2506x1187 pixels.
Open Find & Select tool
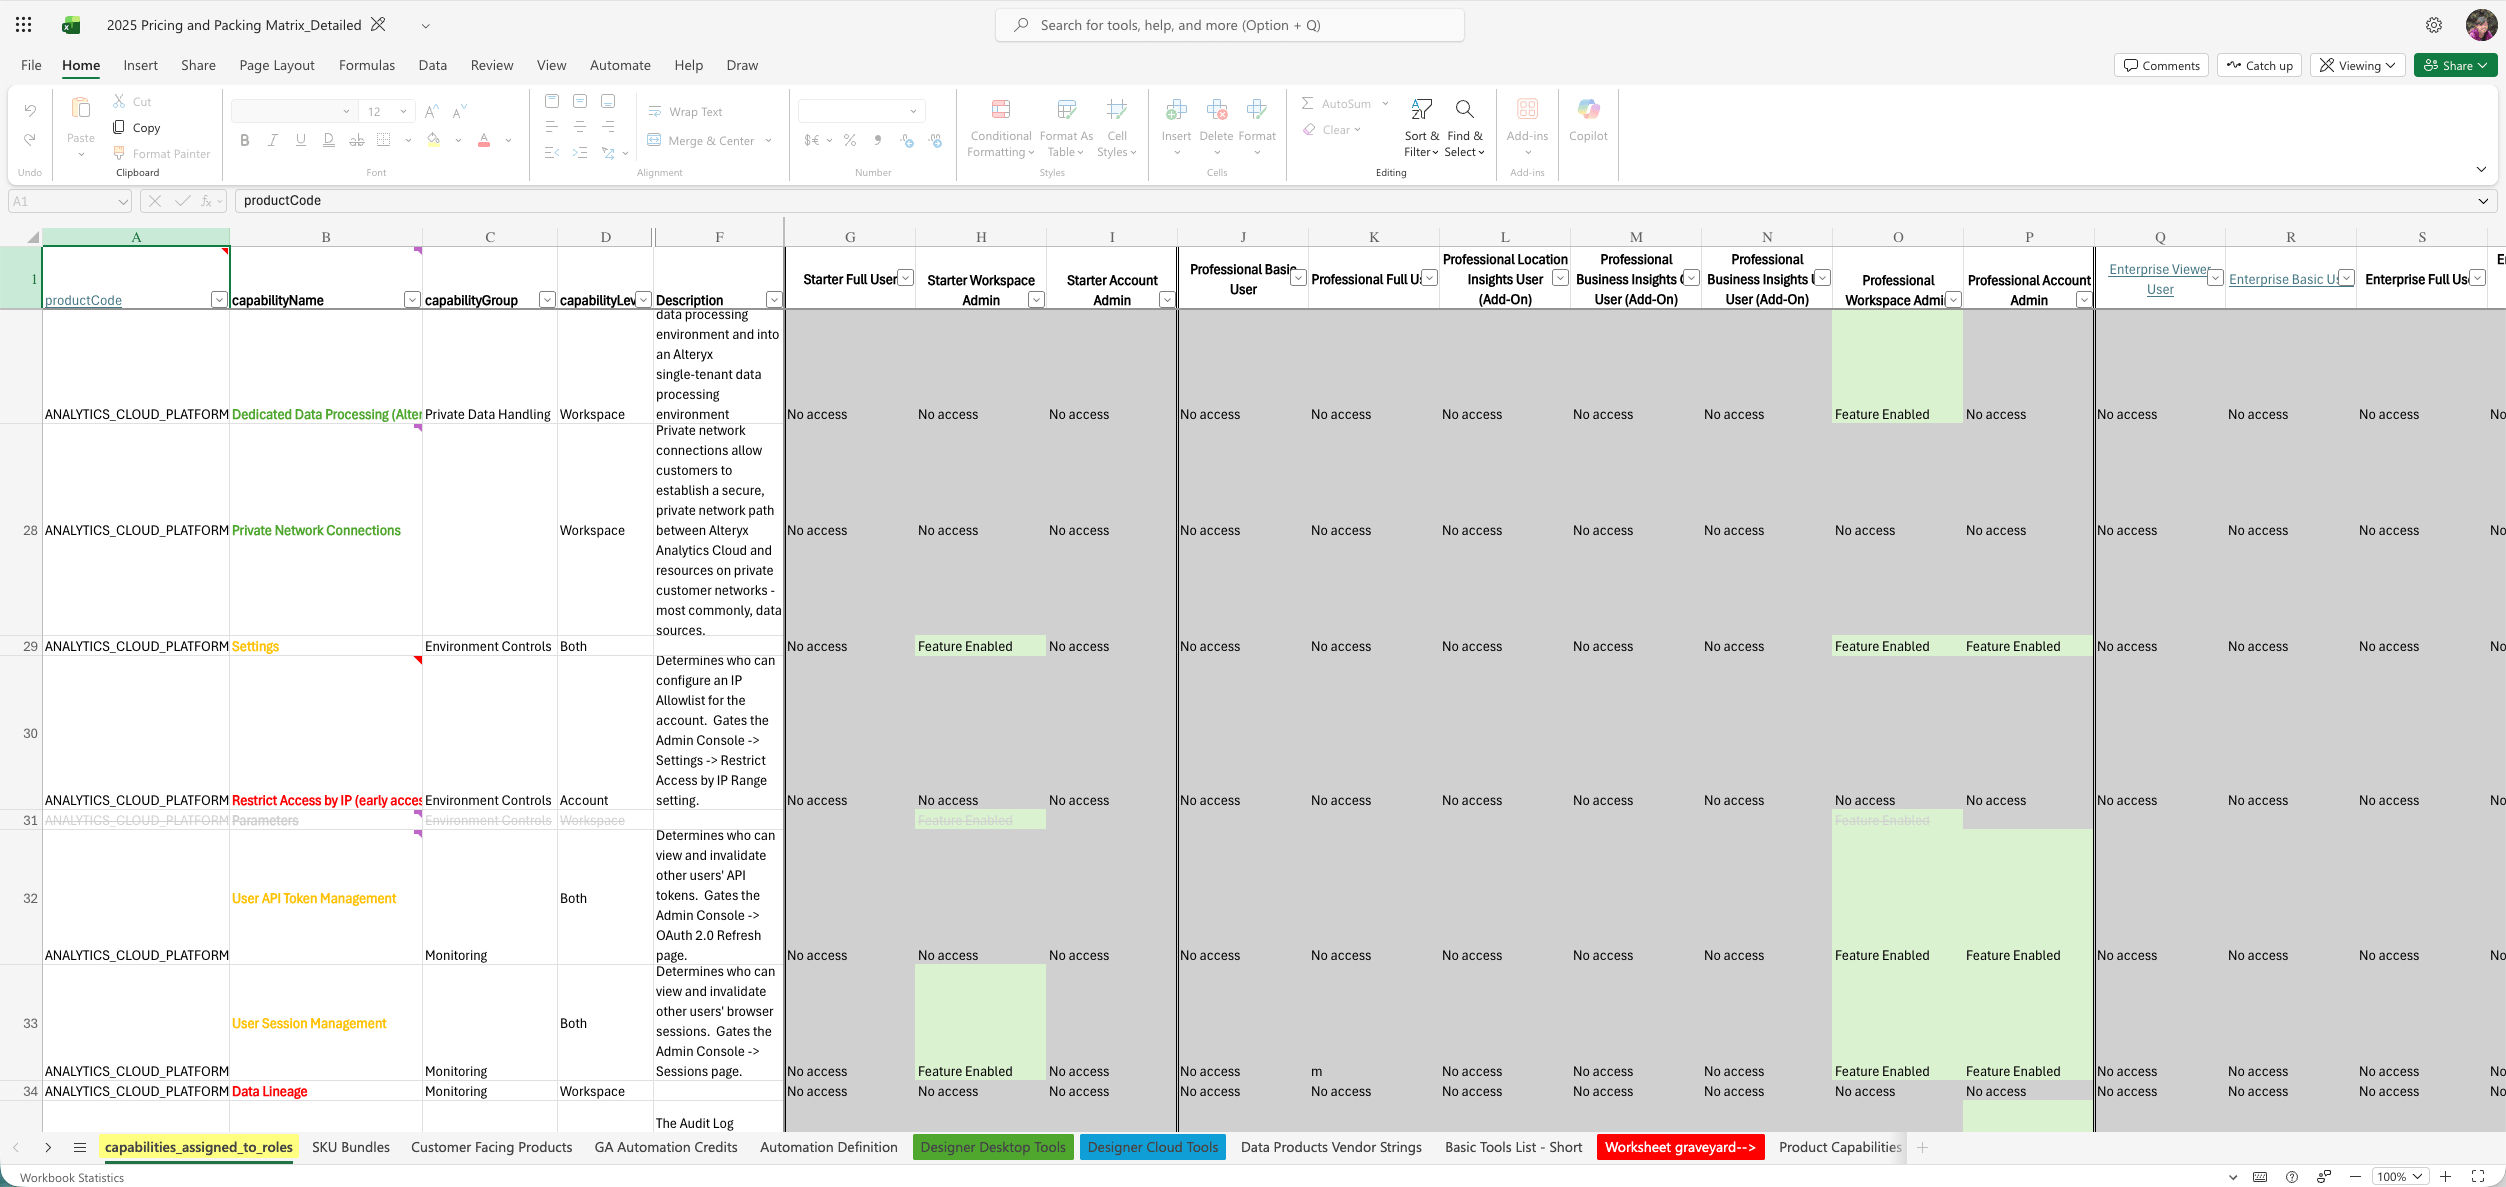pyautogui.click(x=1464, y=110)
